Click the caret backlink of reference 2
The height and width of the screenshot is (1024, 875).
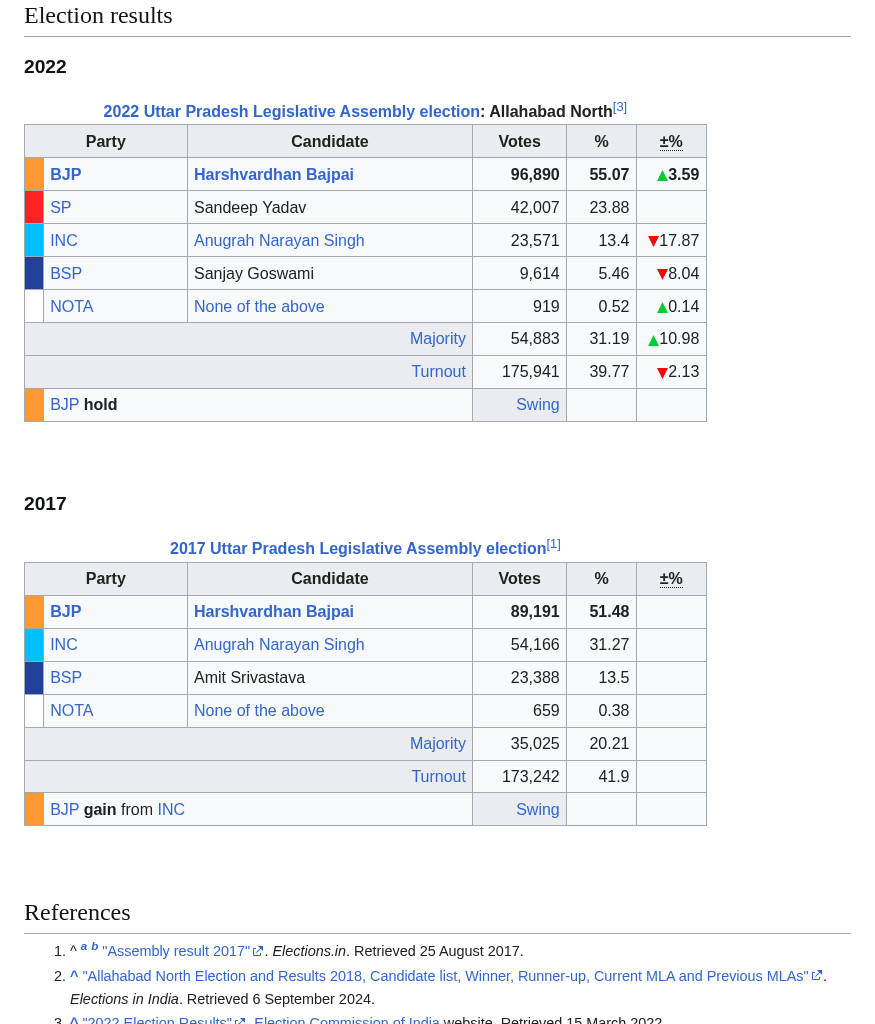[x=74, y=976]
